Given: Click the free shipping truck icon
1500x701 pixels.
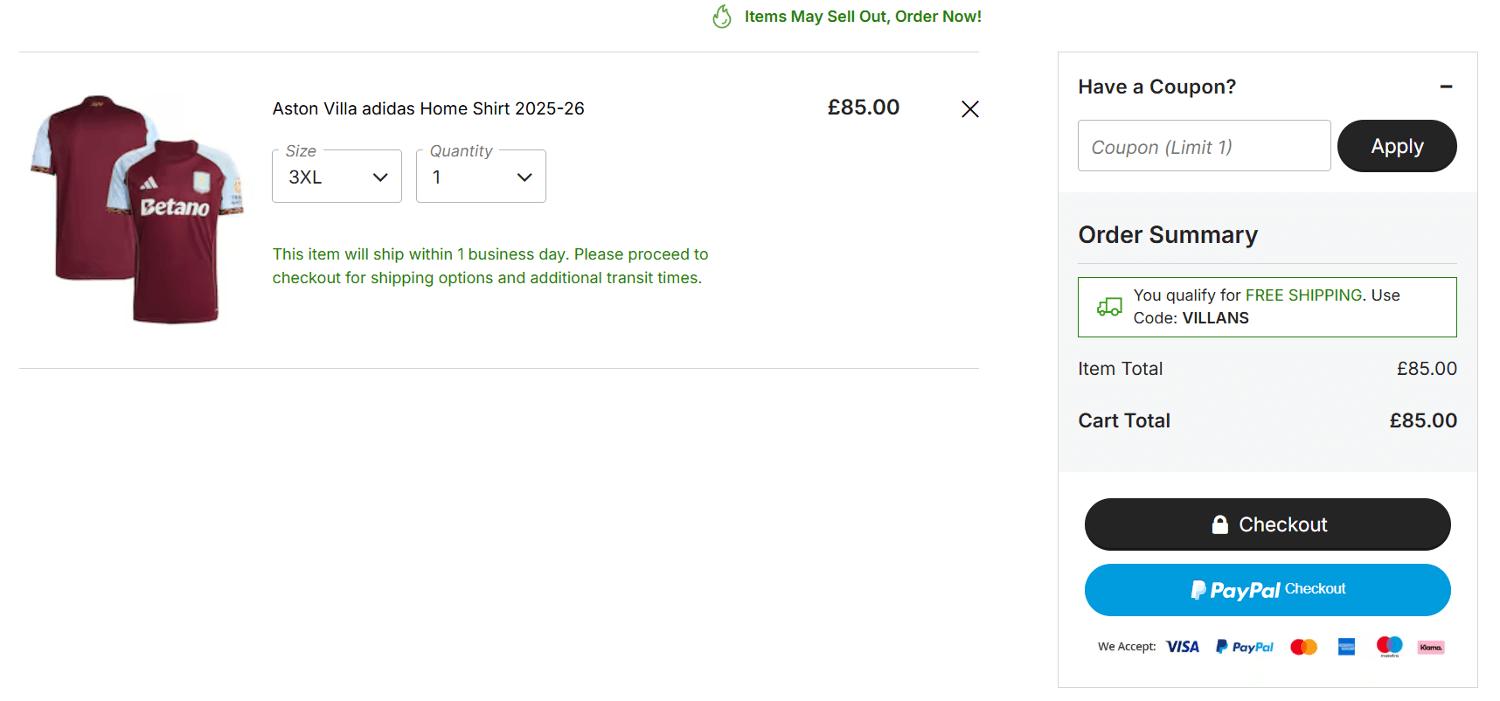Looking at the screenshot, I should coord(1108,306).
